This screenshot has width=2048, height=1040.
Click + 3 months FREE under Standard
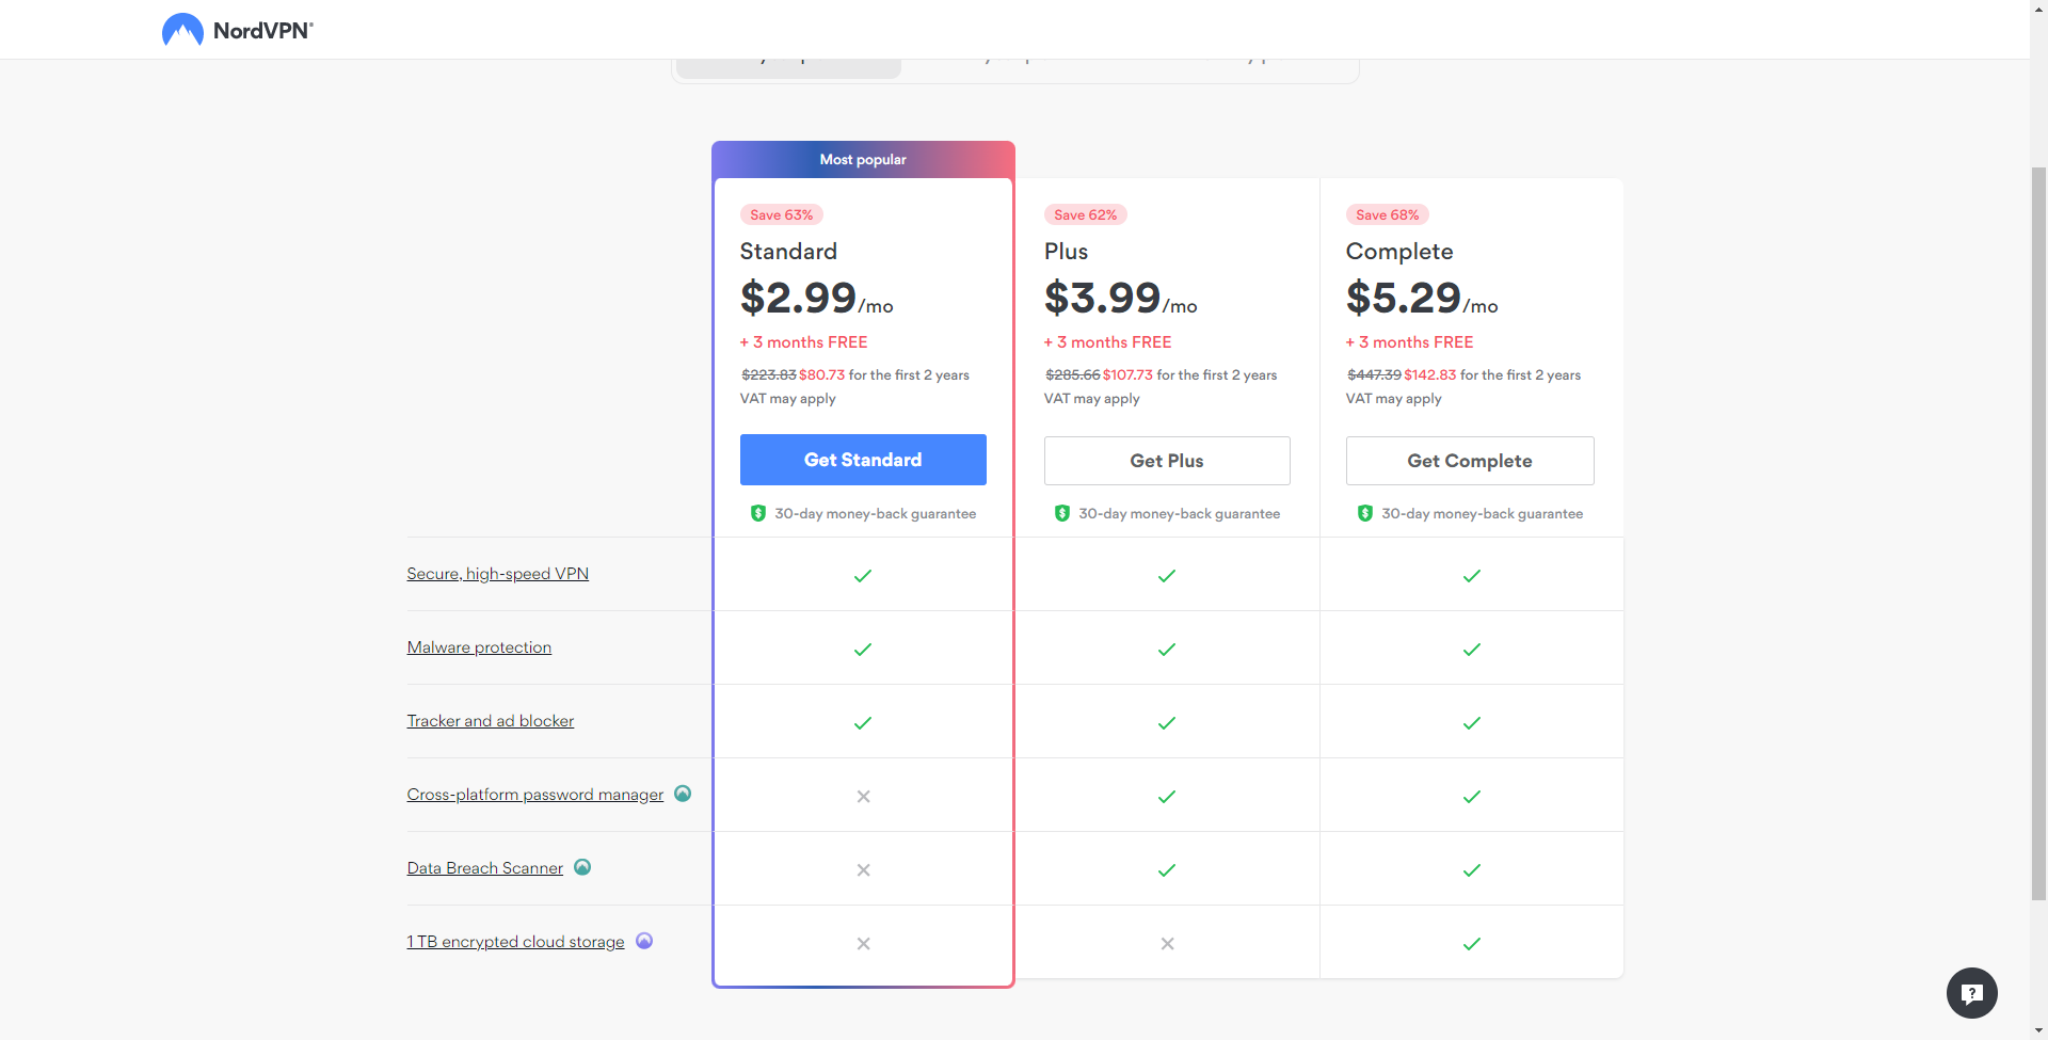tap(804, 342)
